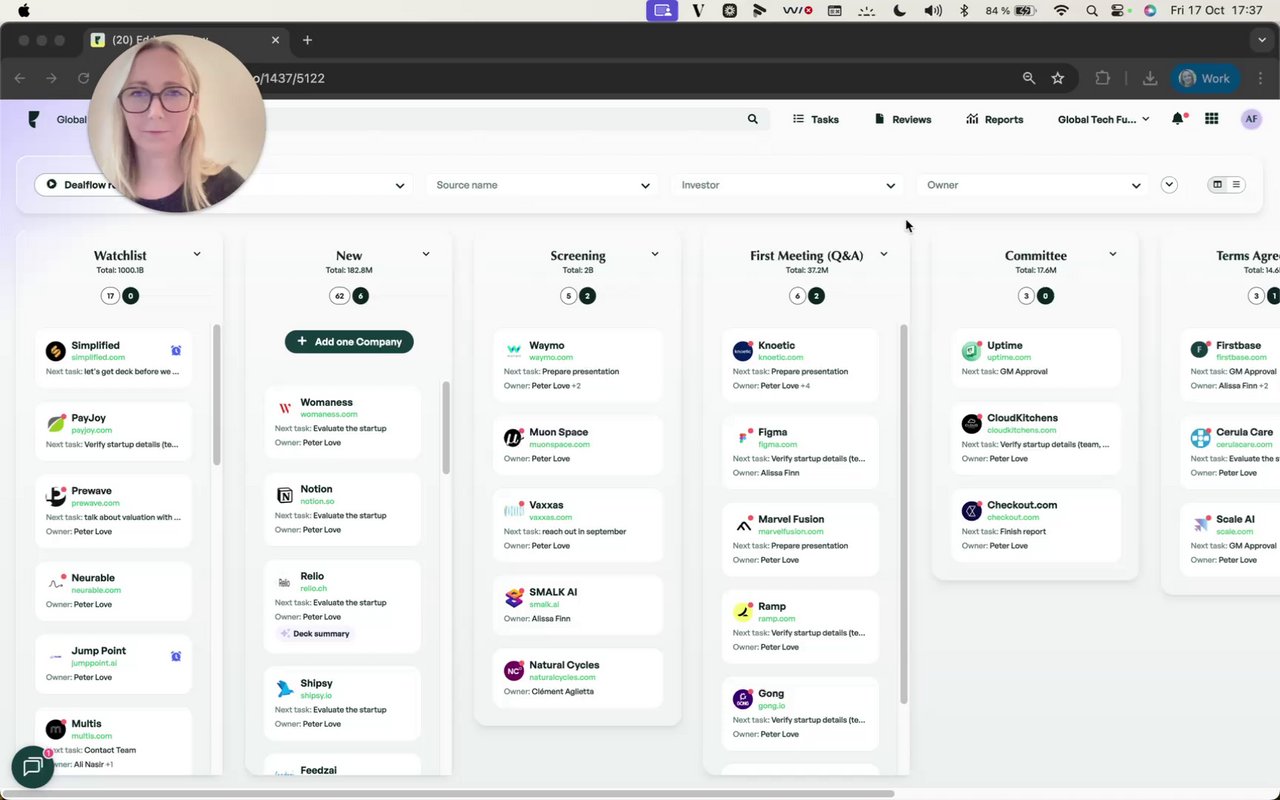Screen dimensions: 1280x800
Task: Open the womaness.com link
Action: pos(329,414)
